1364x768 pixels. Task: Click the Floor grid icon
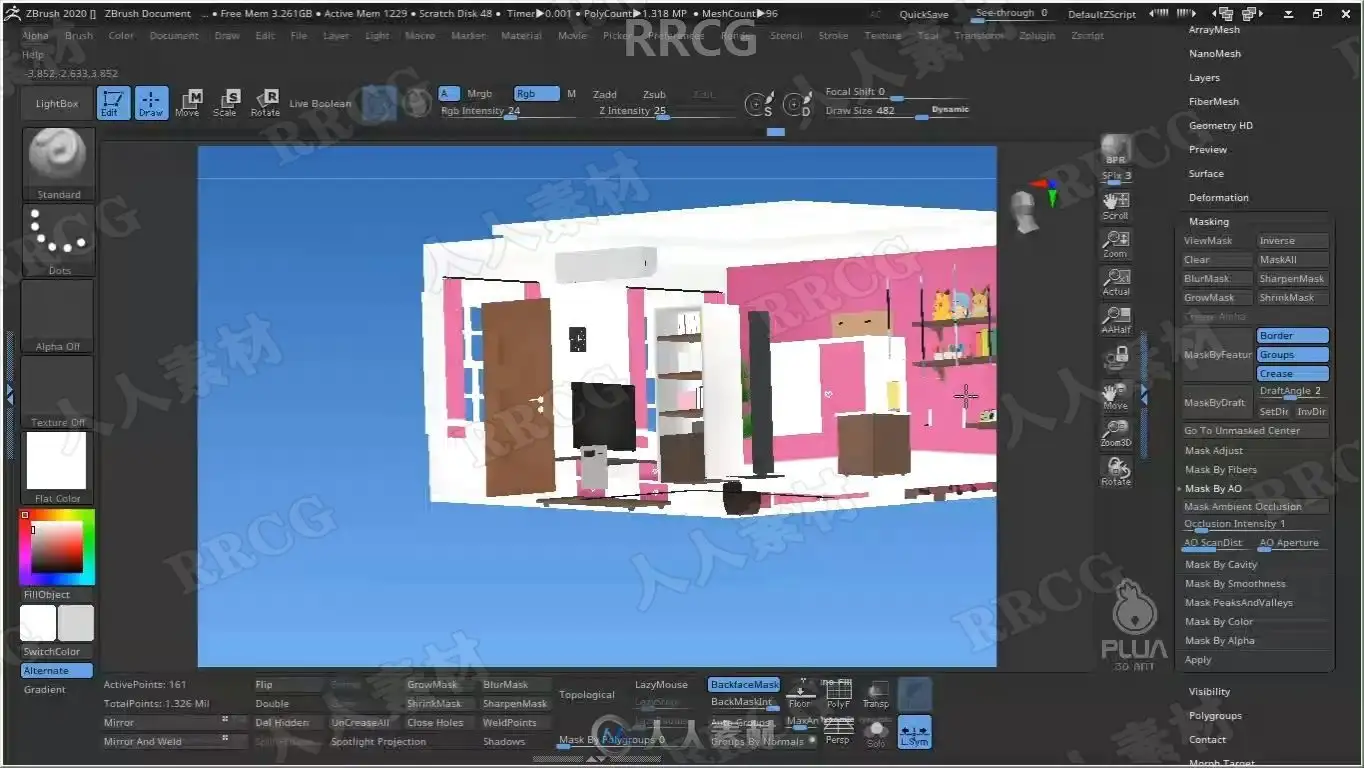800,693
